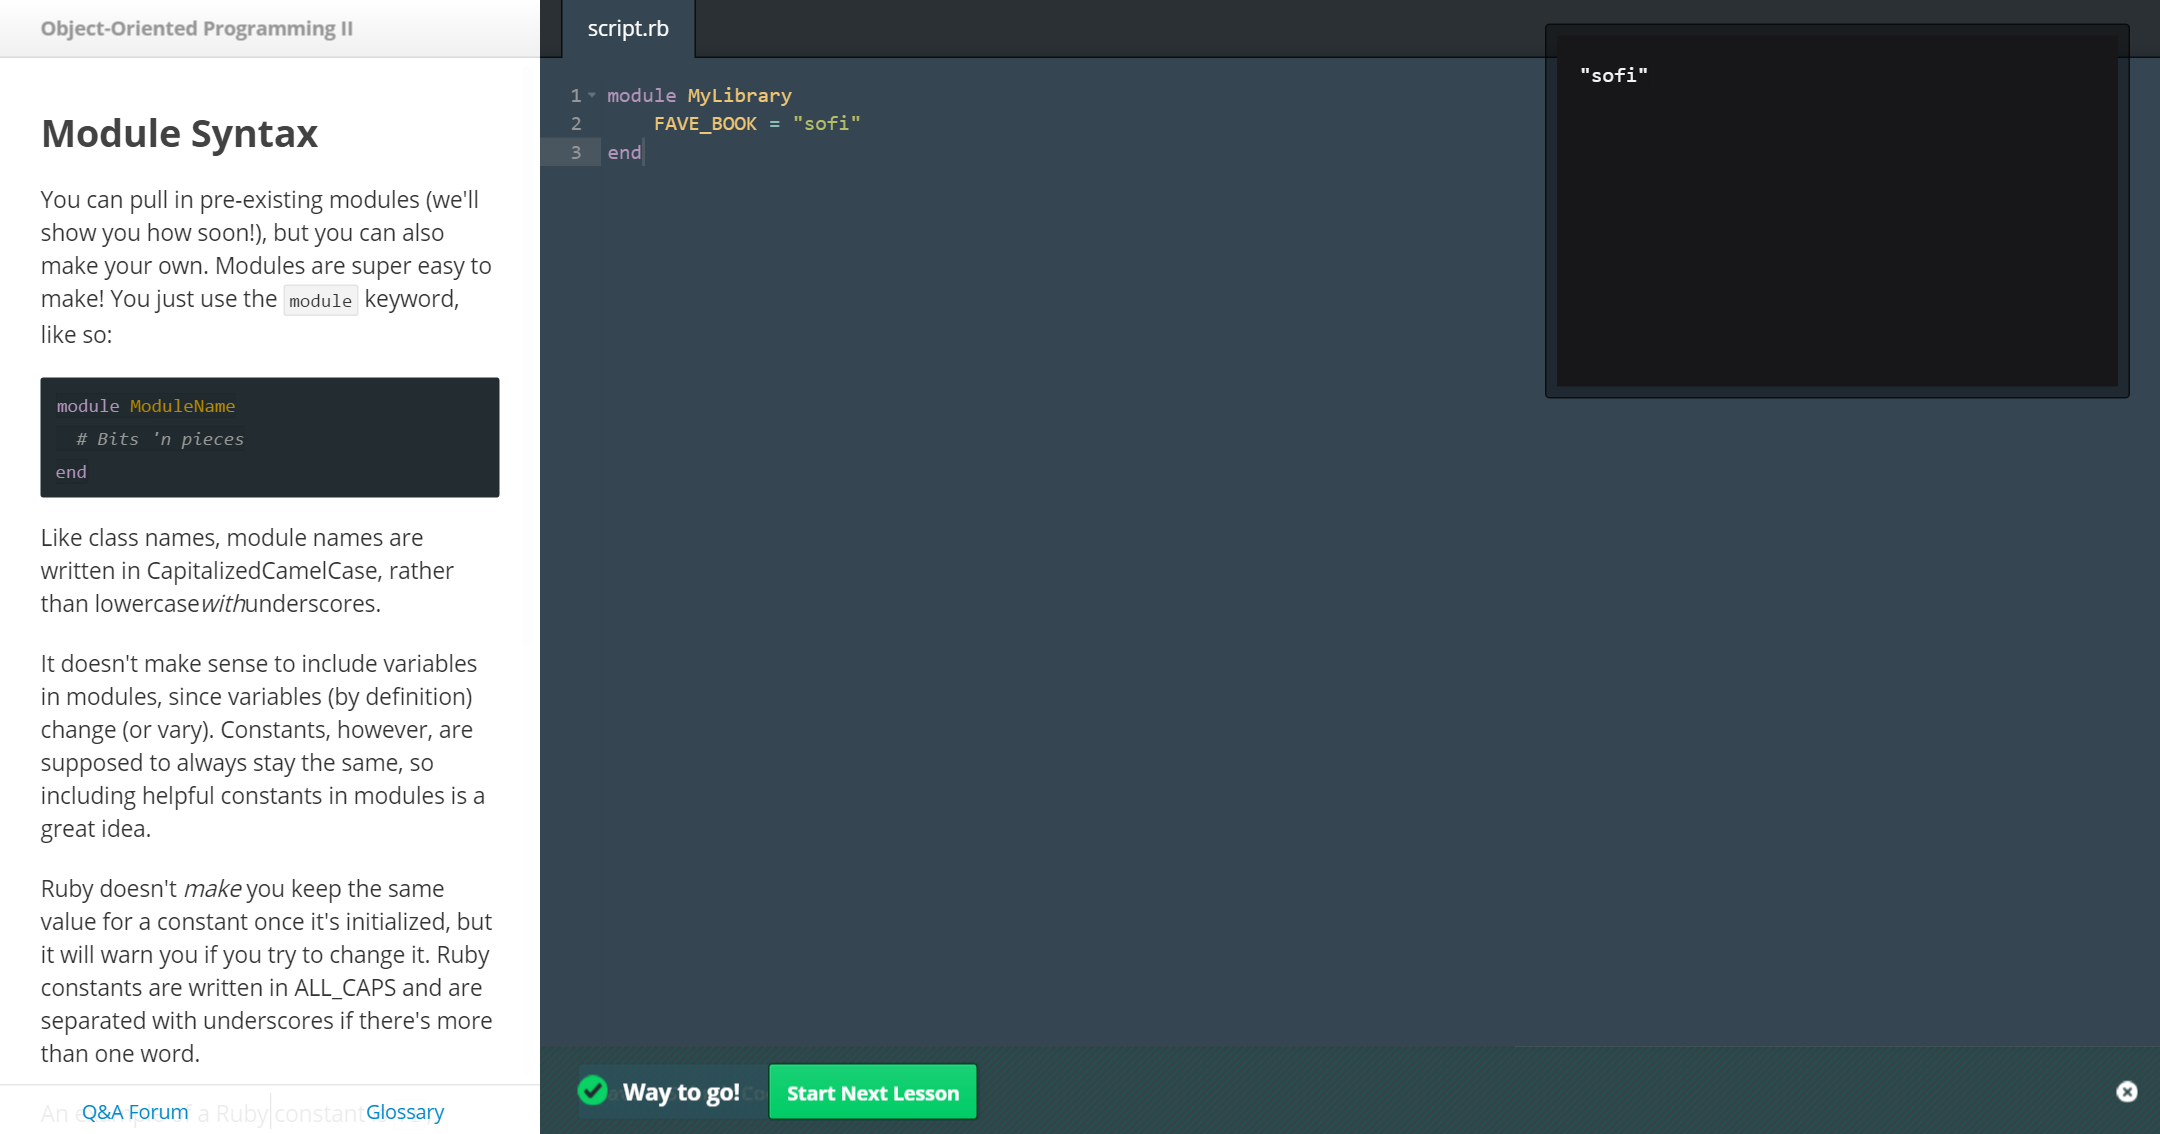Viewport: 2160px width, 1134px height.
Task: Click MyLibrary module name in editor
Action: (739, 95)
